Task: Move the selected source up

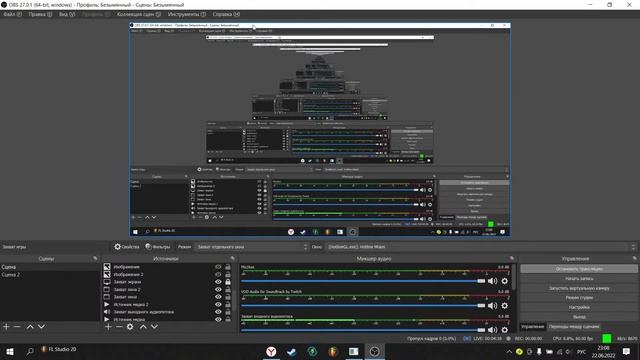Action: tap(143, 327)
